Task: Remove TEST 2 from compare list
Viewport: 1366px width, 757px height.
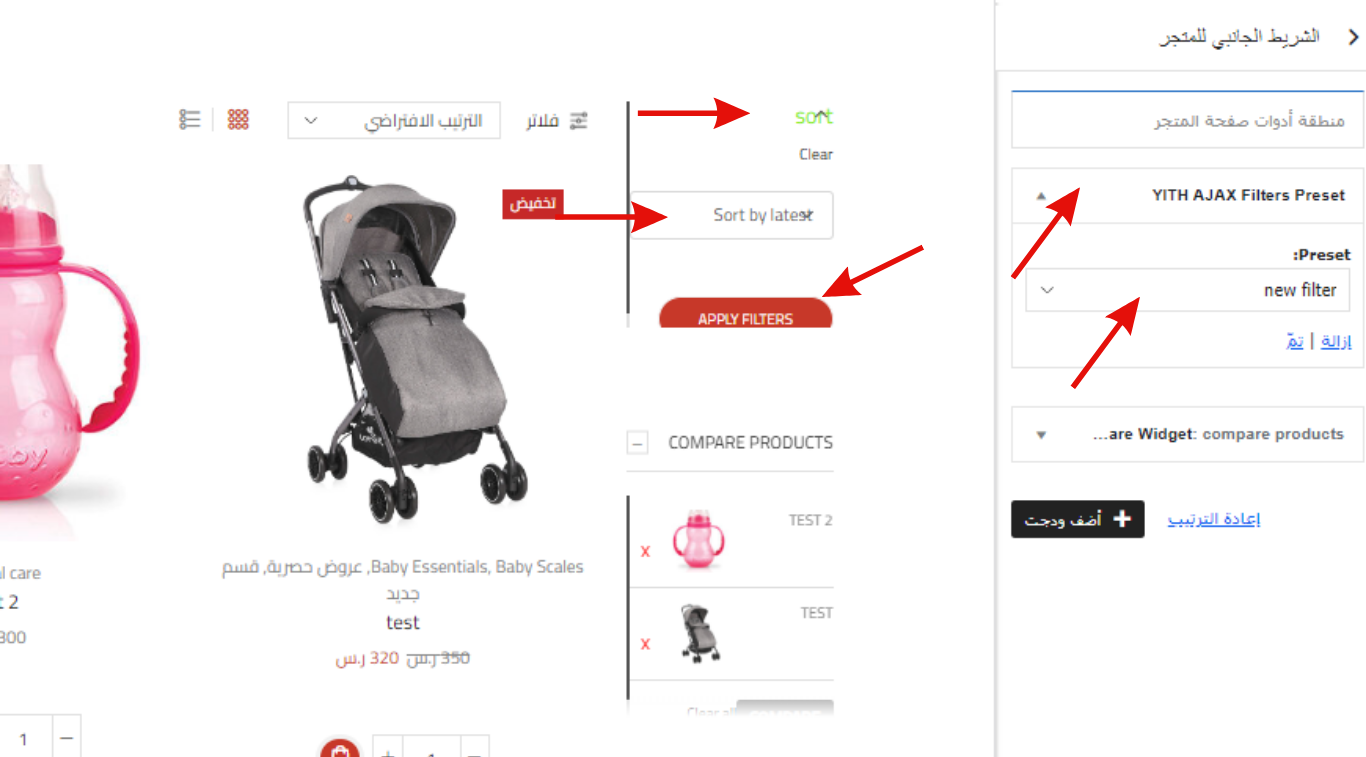Action: point(645,551)
